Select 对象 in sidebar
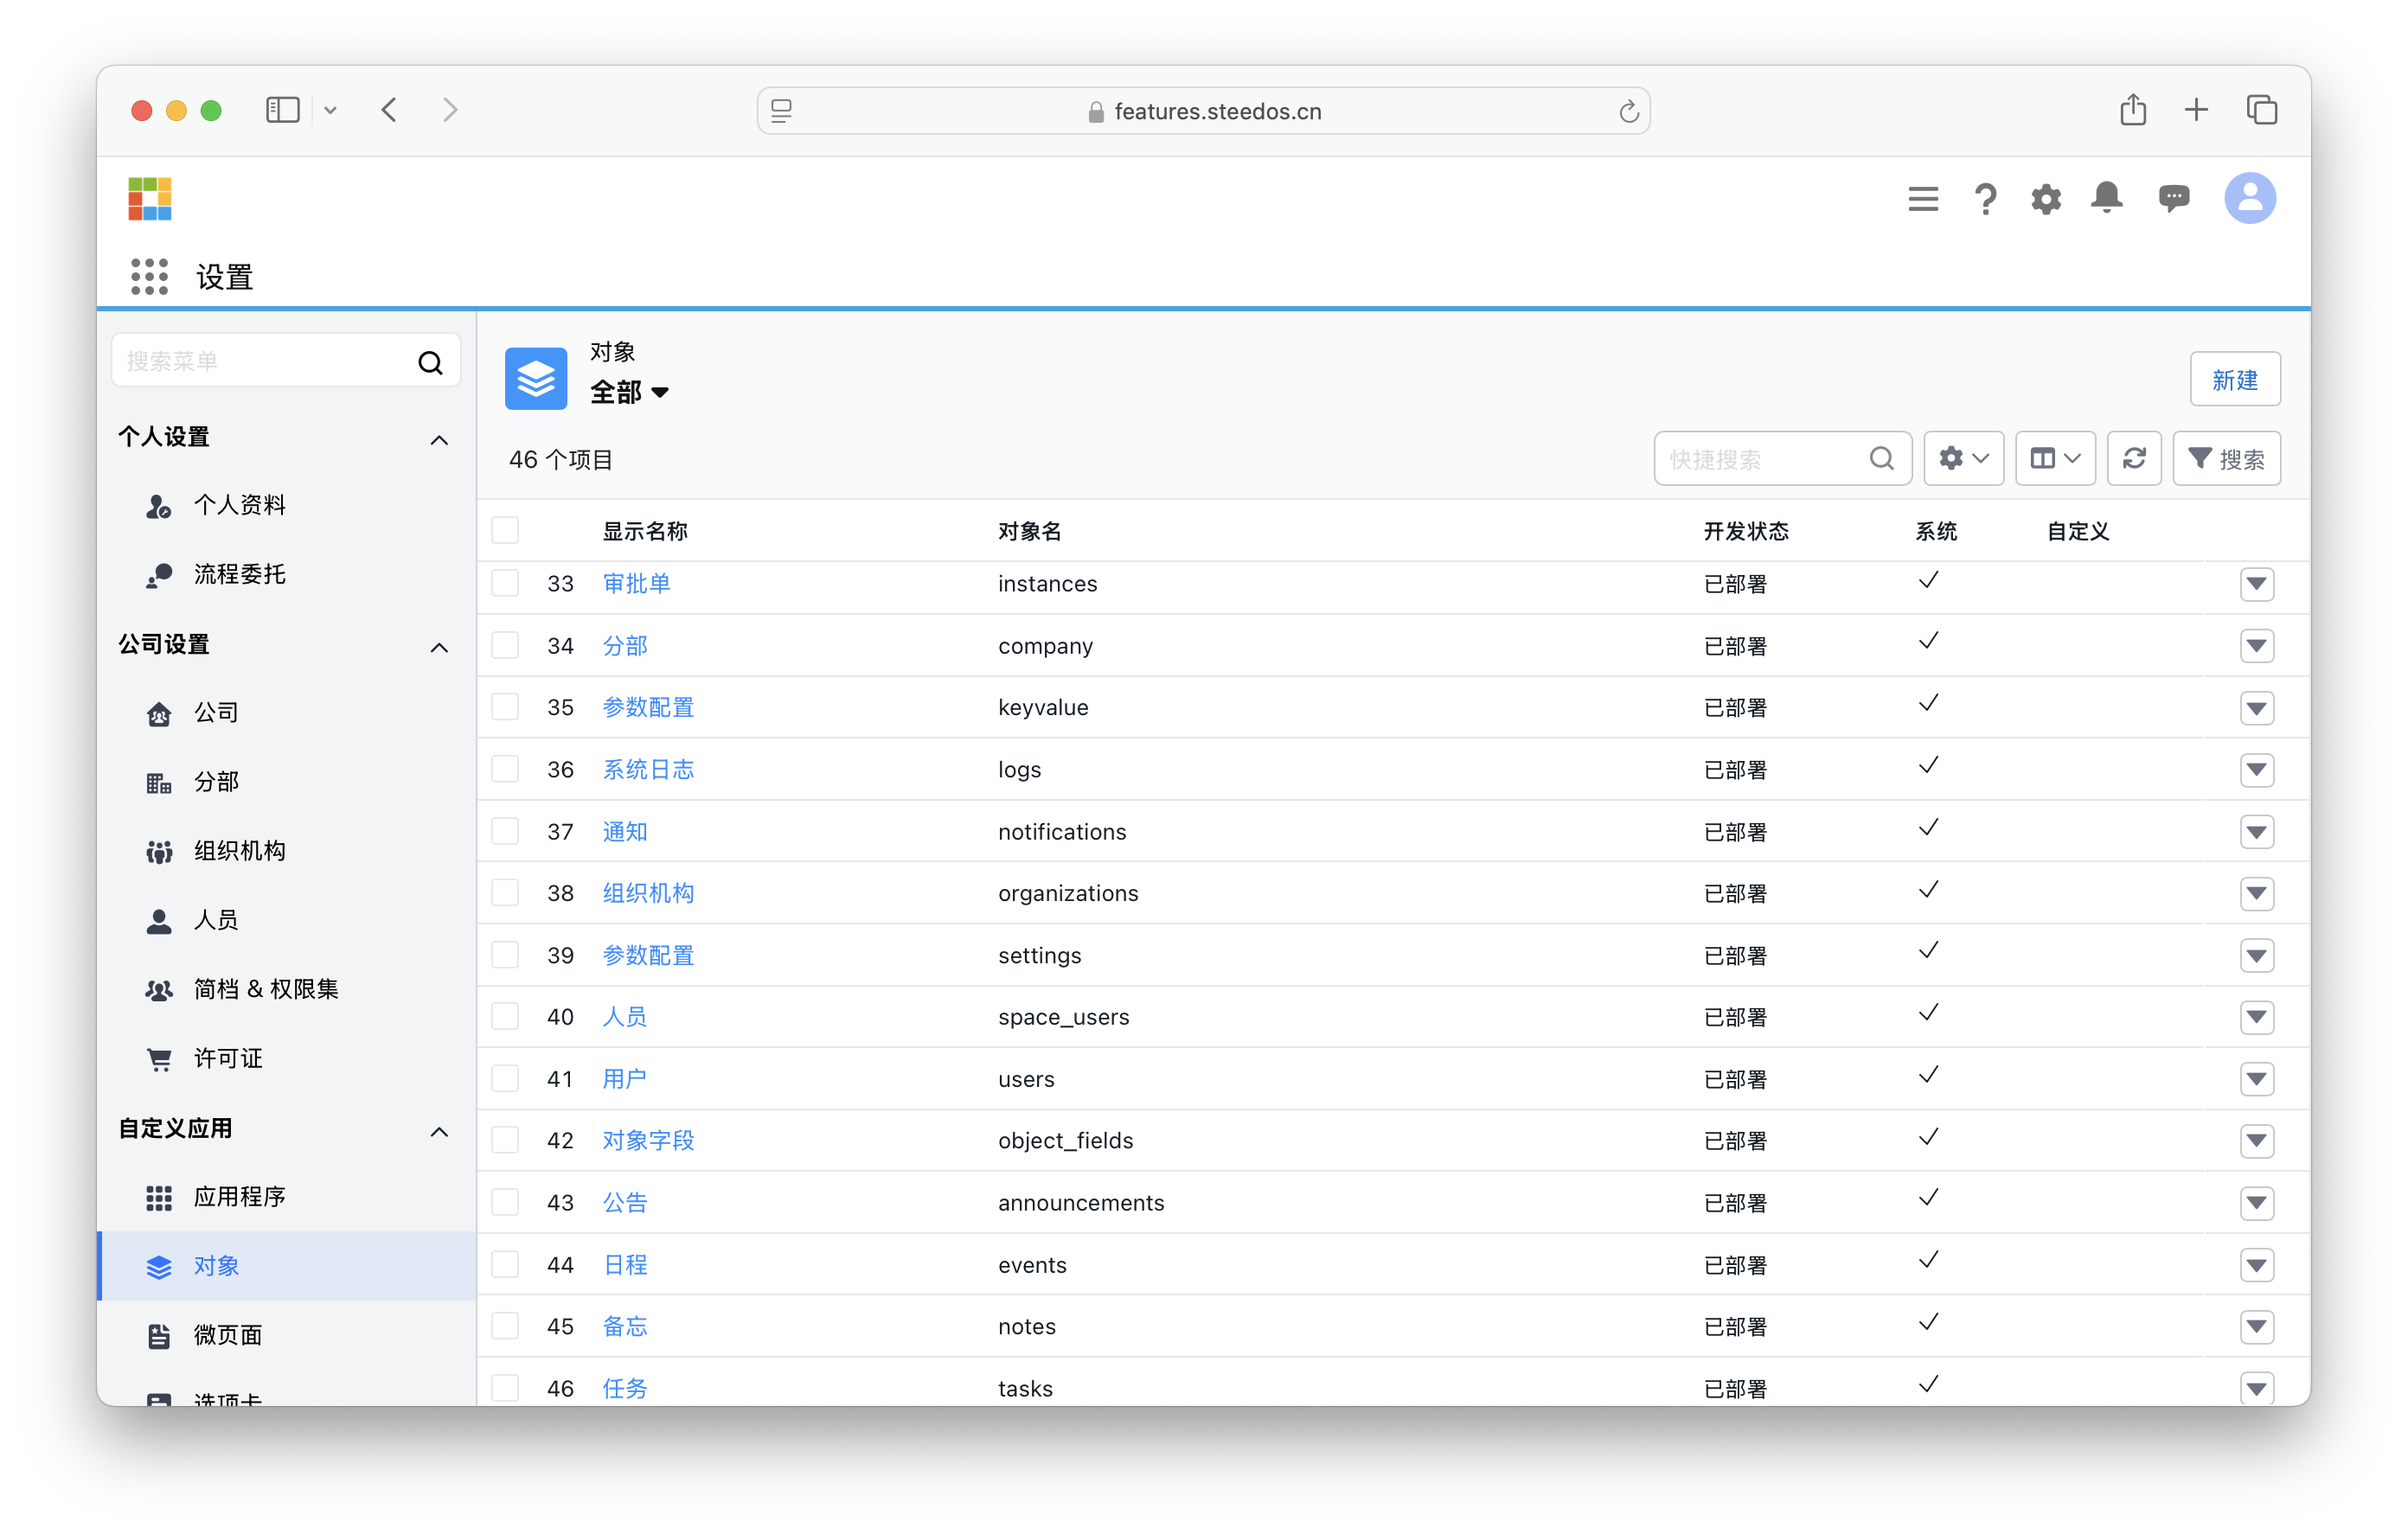The width and height of the screenshot is (2408, 1534). pos(287,1266)
